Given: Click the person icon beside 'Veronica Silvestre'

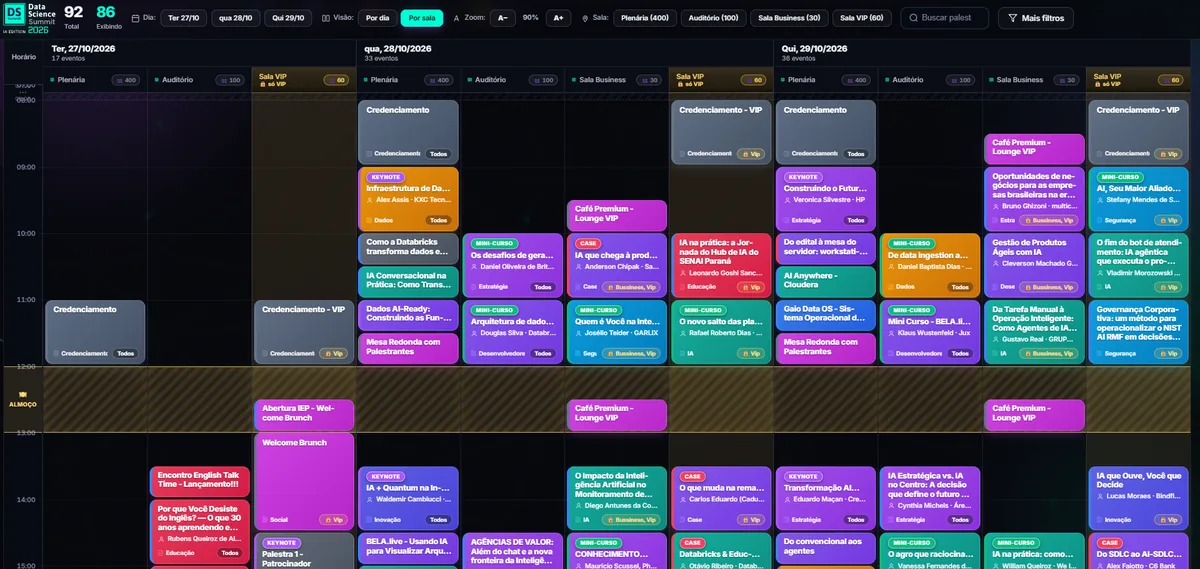Looking at the screenshot, I should [x=786, y=200].
